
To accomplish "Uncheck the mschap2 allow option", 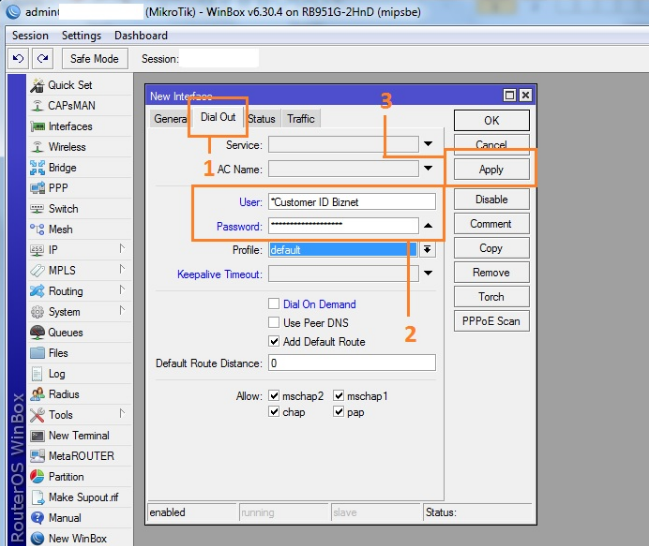I will pos(274,396).
